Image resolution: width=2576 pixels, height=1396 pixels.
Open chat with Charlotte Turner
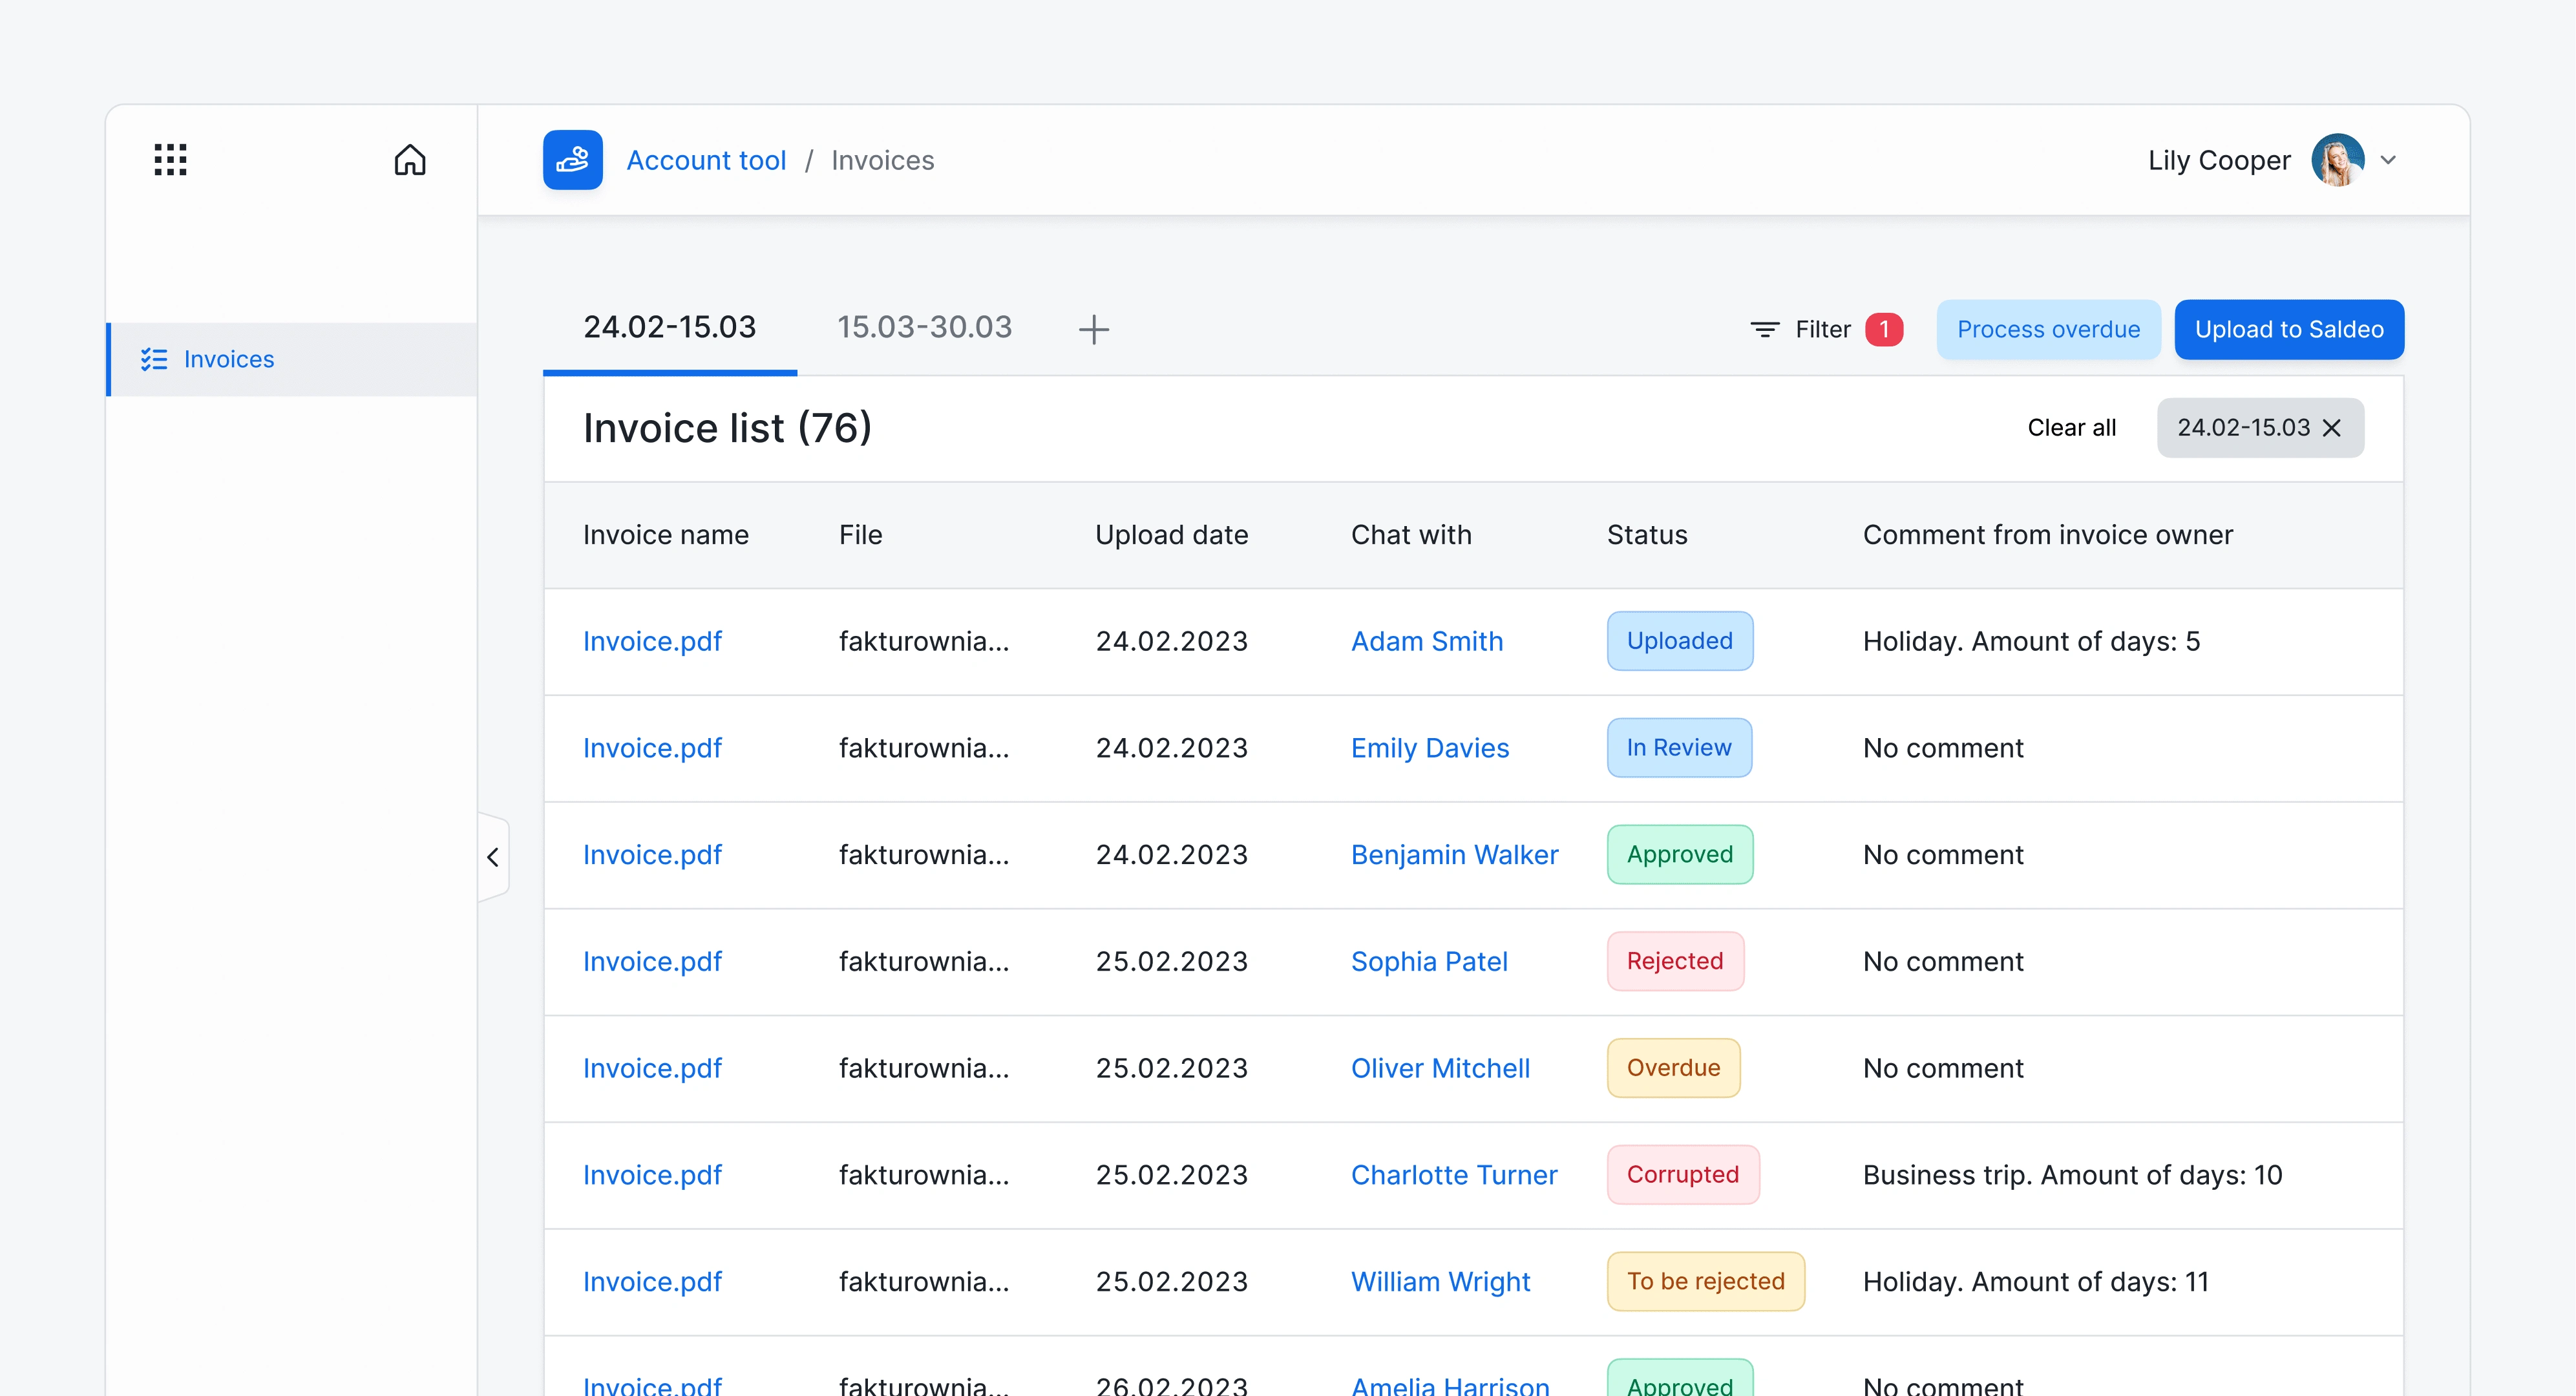click(x=1453, y=1175)
